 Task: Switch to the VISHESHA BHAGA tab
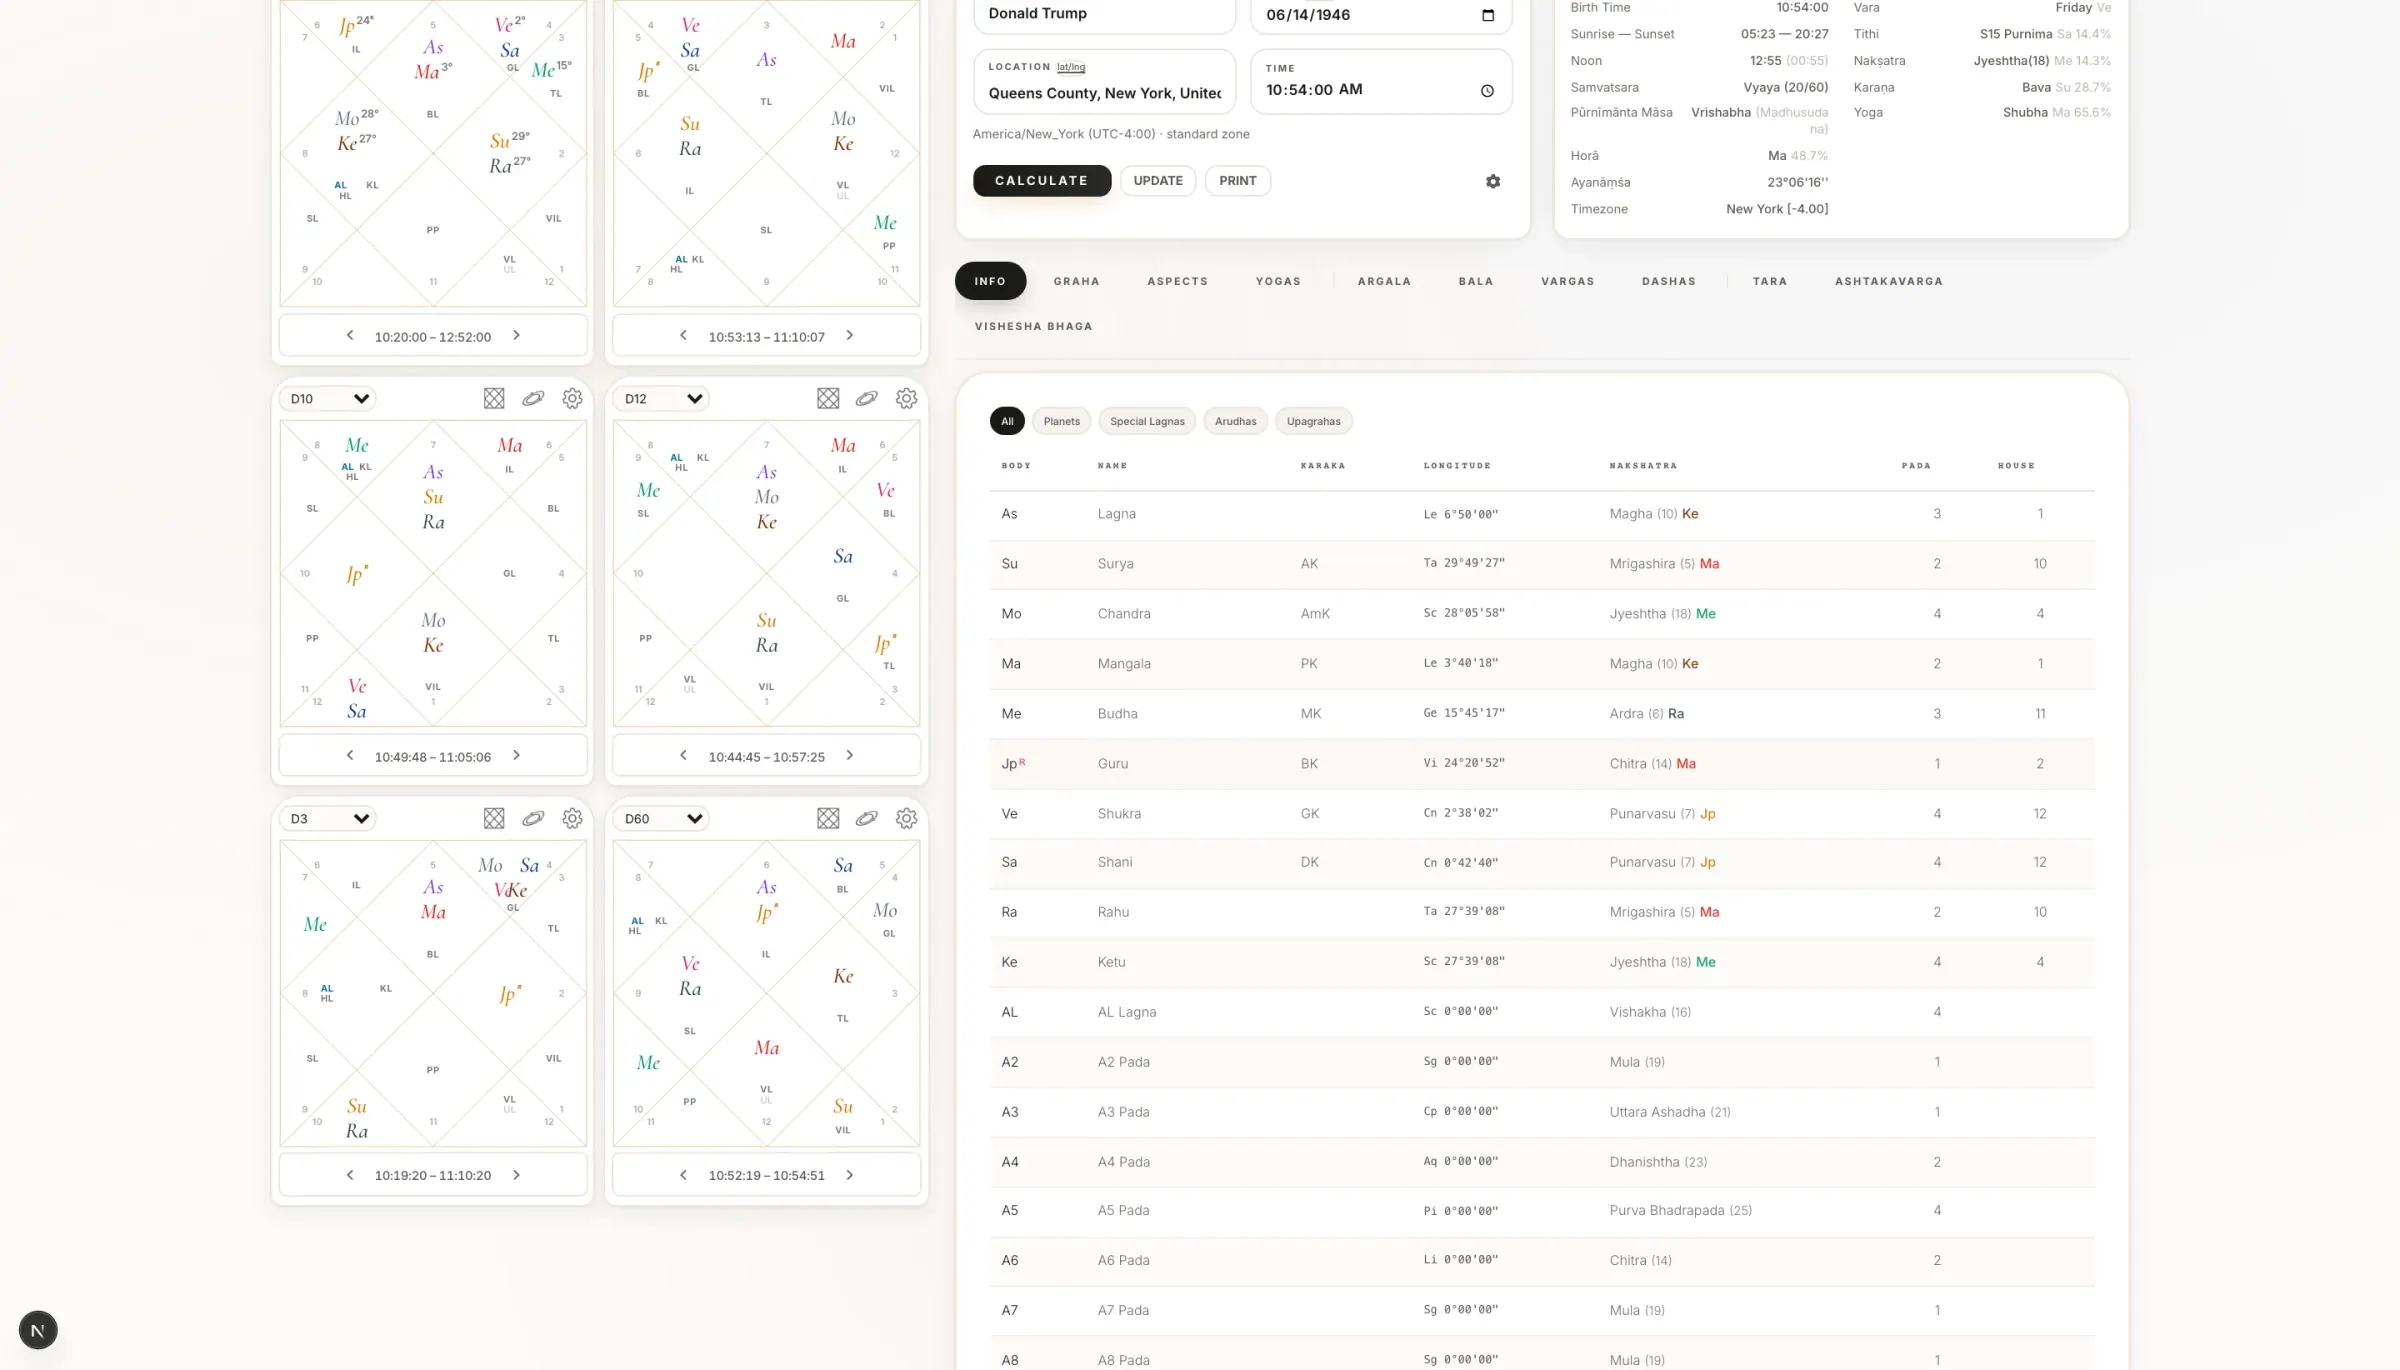pos(1033,326)
